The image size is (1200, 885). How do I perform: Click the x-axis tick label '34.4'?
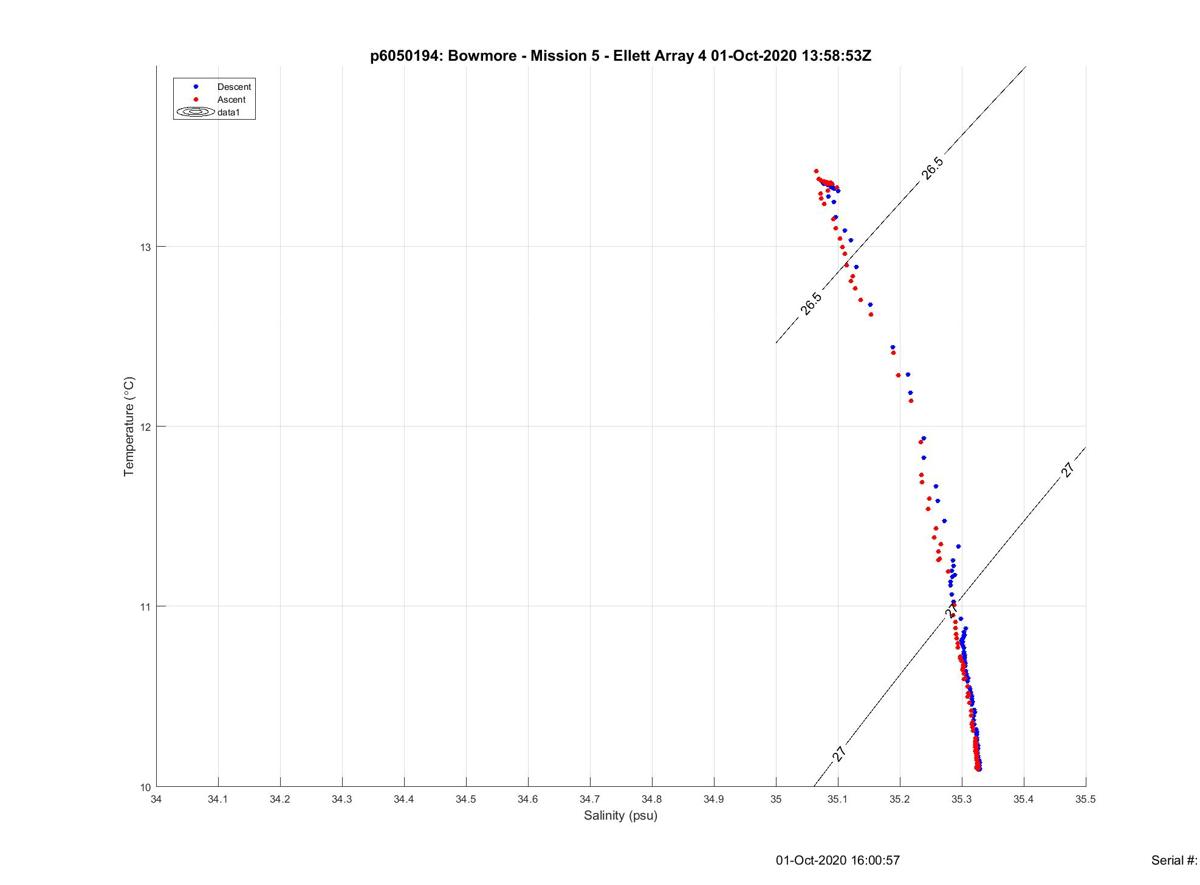(x=404, y=799)
